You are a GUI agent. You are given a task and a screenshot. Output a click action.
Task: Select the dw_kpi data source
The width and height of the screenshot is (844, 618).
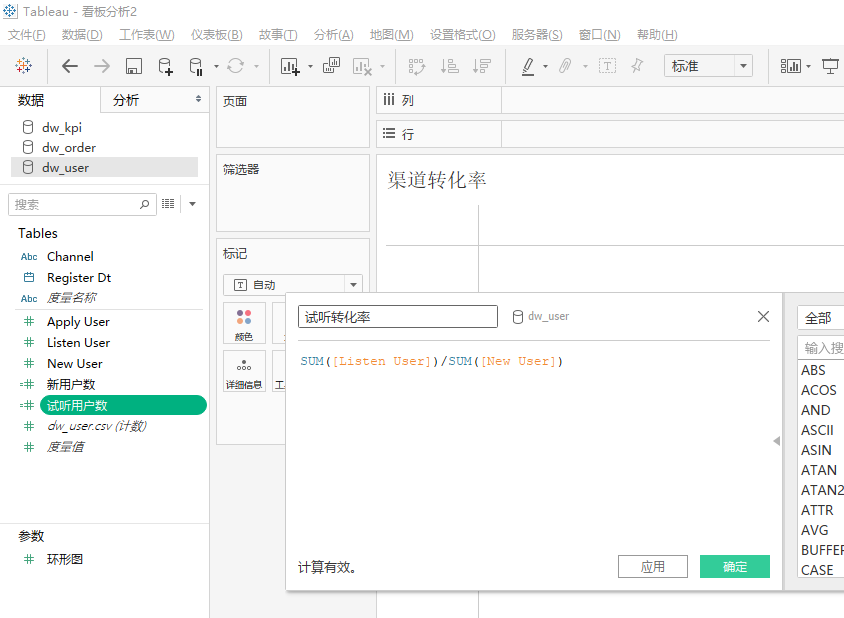pos(104,128)
